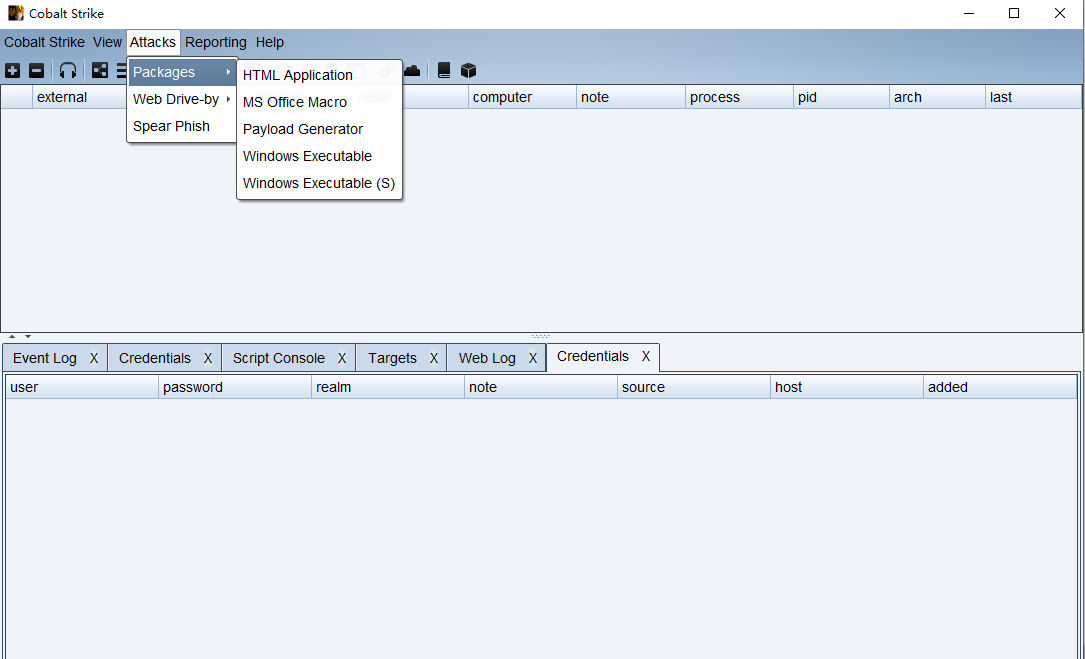This screenshot has width=1085, height=659.
Task: Switch to the Event Log tab
Action: coord(45,358)
